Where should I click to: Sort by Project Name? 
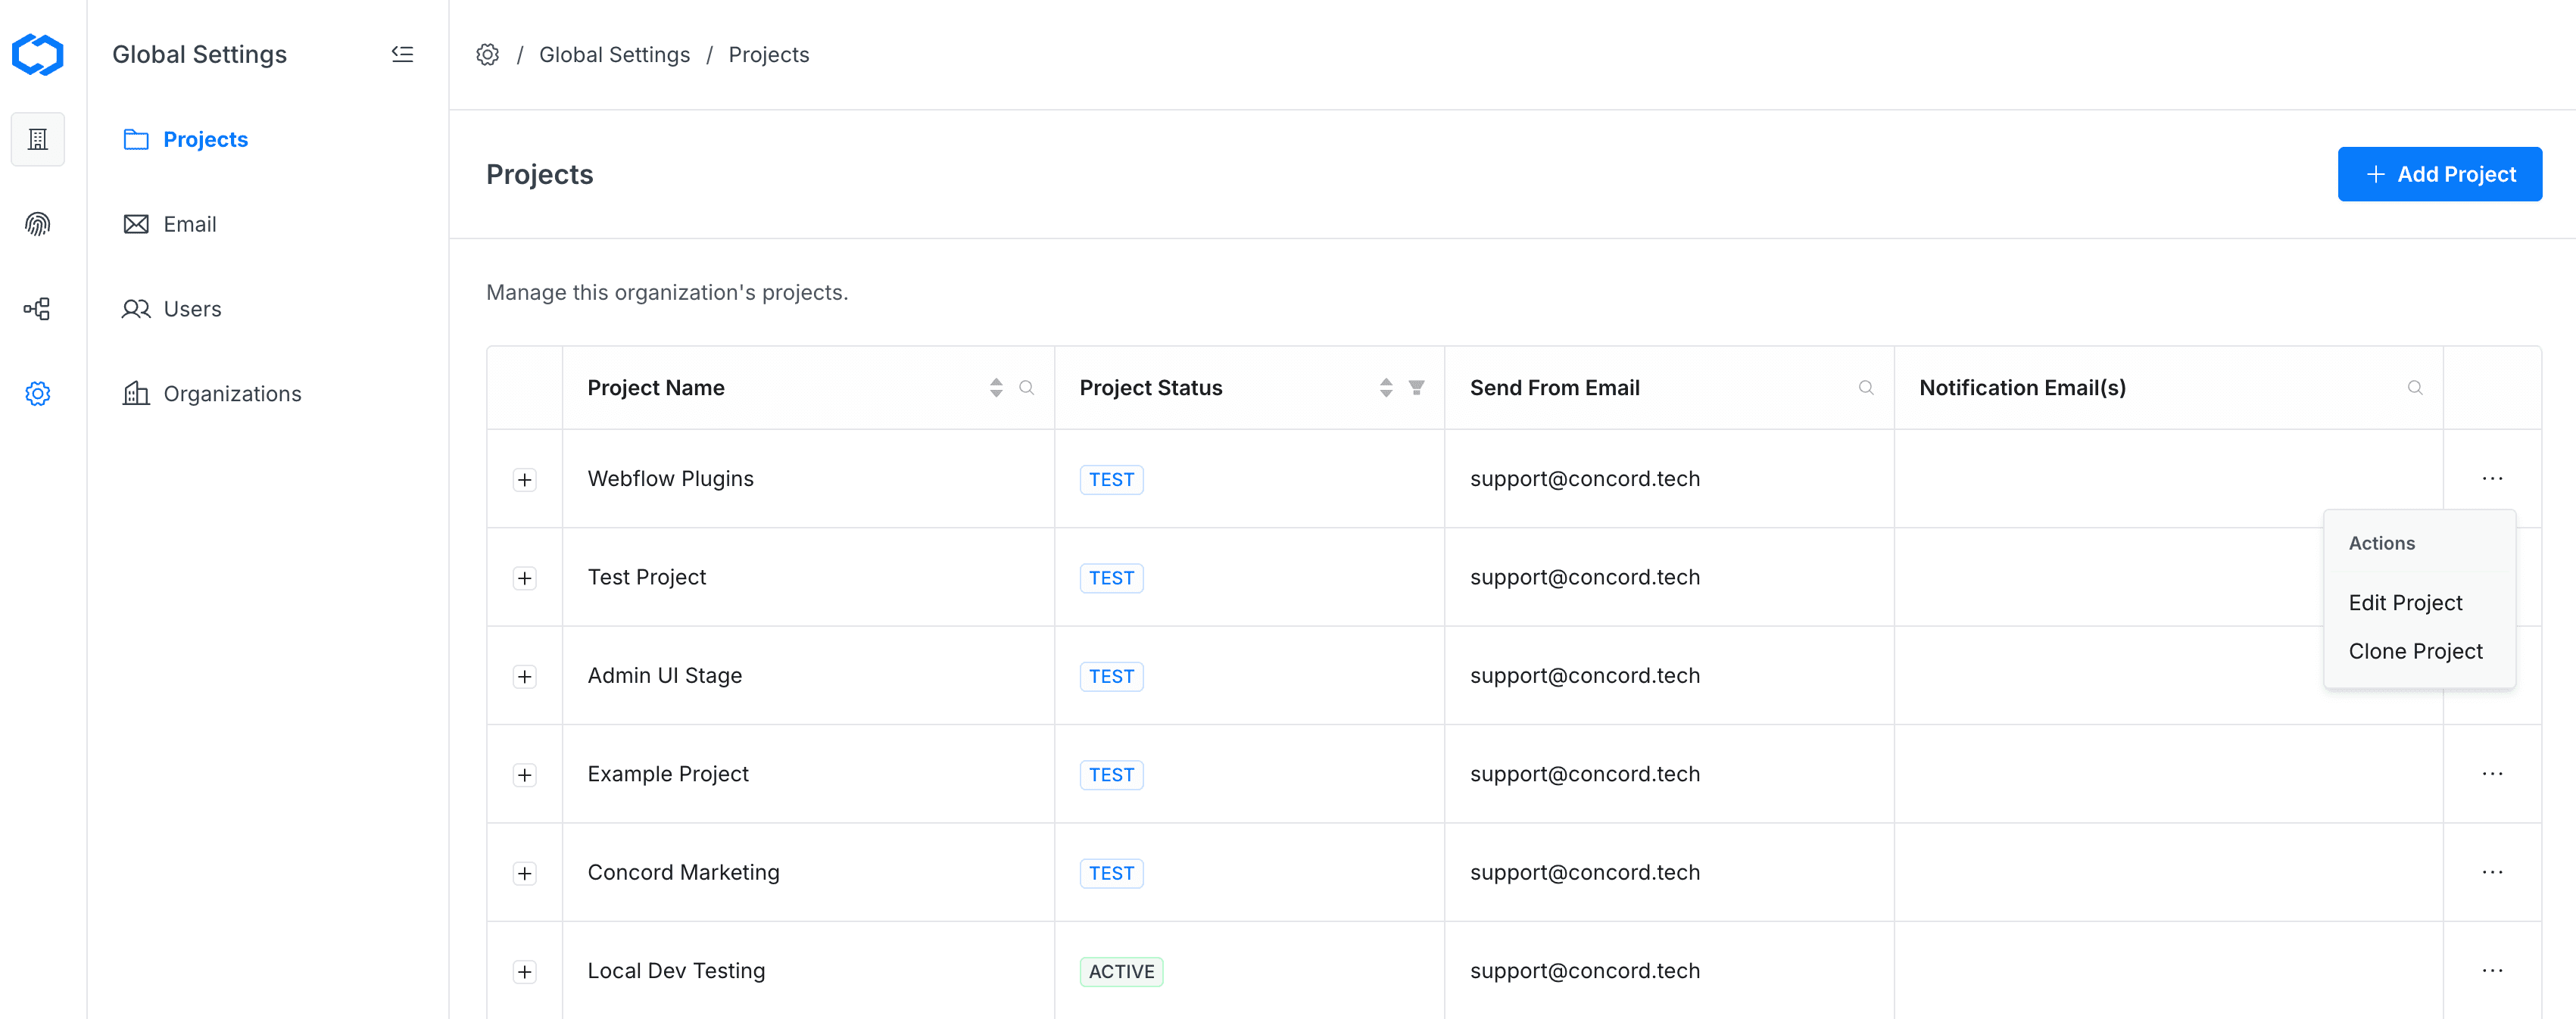[995, 388]
